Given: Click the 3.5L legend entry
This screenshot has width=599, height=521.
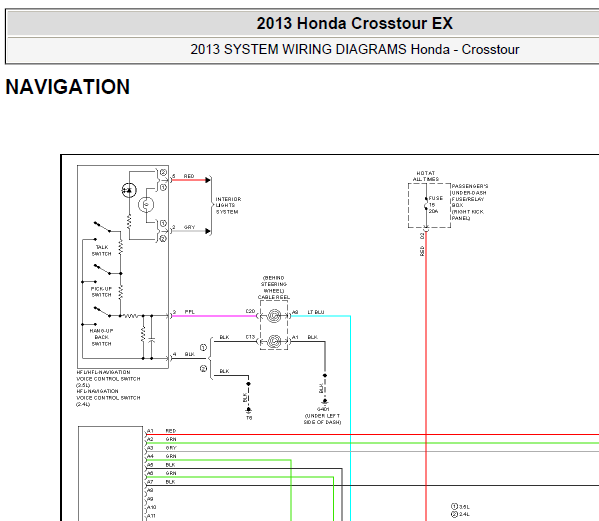Looking at the screenshot, I should pos(460,506).
